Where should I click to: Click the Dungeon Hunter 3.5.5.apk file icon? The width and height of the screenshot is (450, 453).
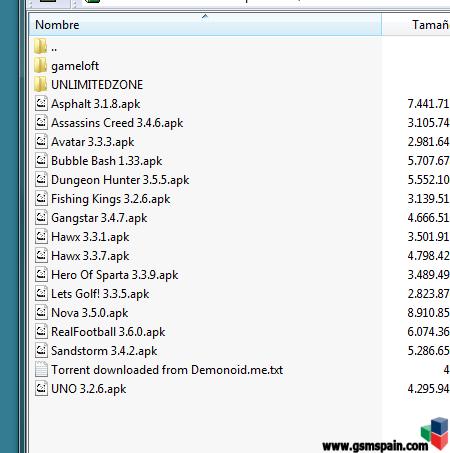click(41, 179)
